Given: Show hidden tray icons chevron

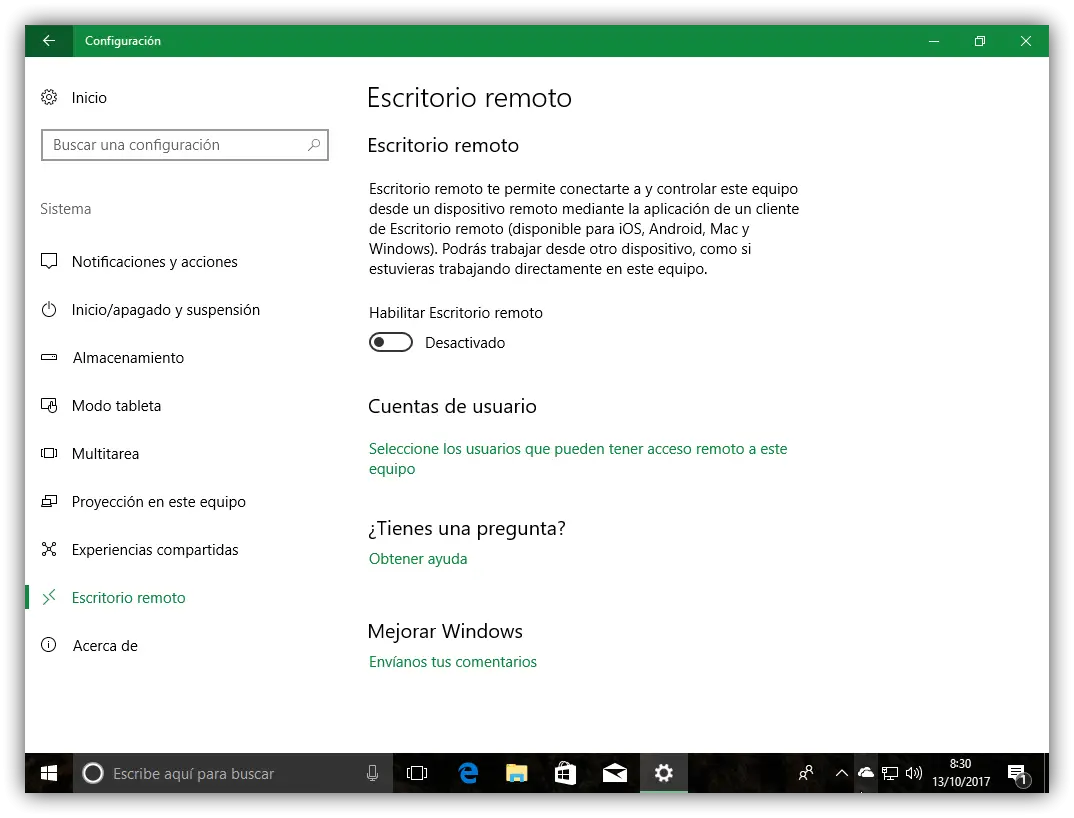Looking at the screenshot, I should coord(842,773).
